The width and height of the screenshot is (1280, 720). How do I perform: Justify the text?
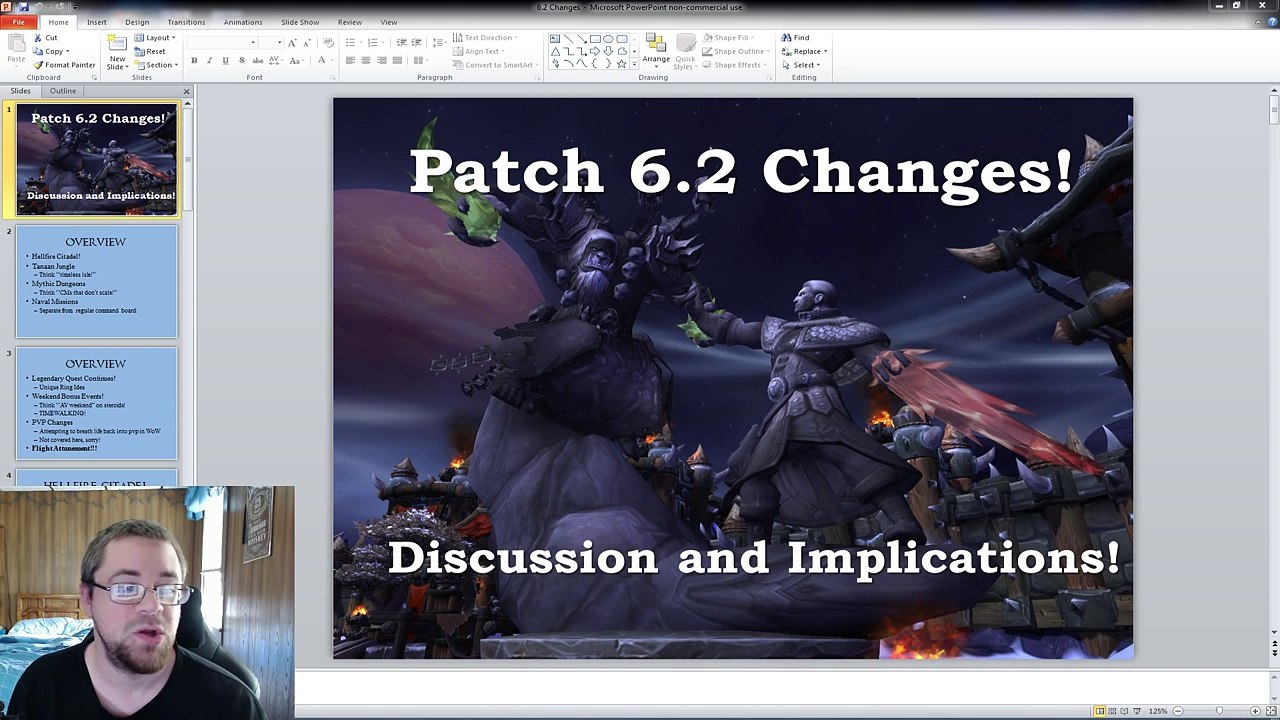coord(397,61)
